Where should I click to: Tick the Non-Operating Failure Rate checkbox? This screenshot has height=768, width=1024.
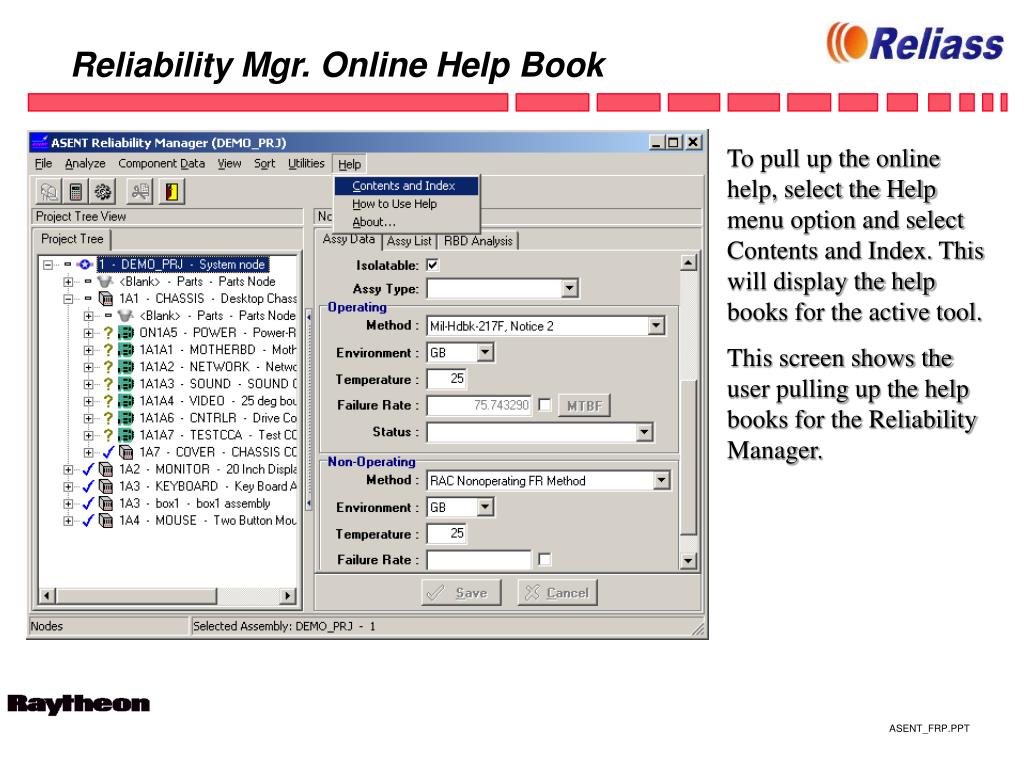[x=544, y=559]
